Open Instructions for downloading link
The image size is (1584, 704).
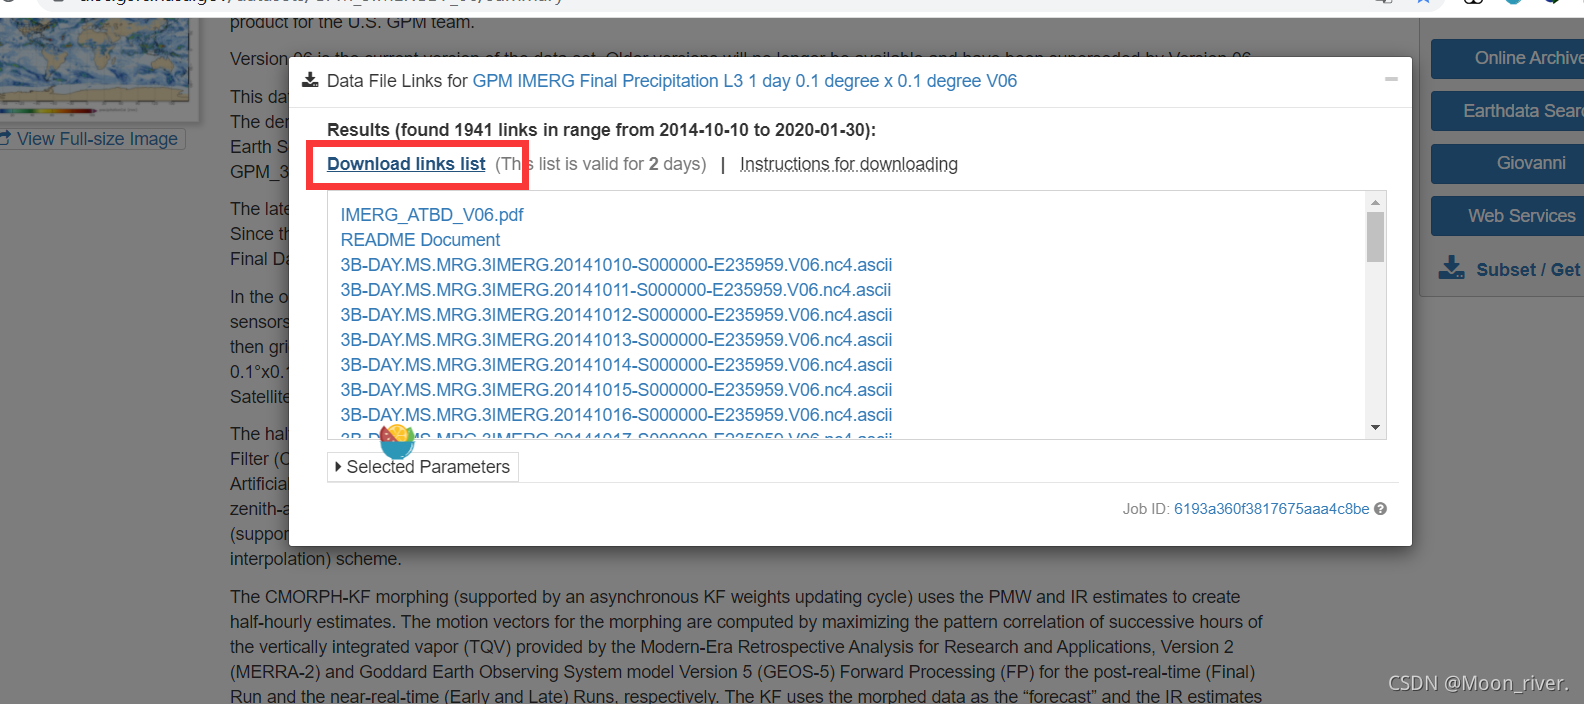[x=848, y=164]
